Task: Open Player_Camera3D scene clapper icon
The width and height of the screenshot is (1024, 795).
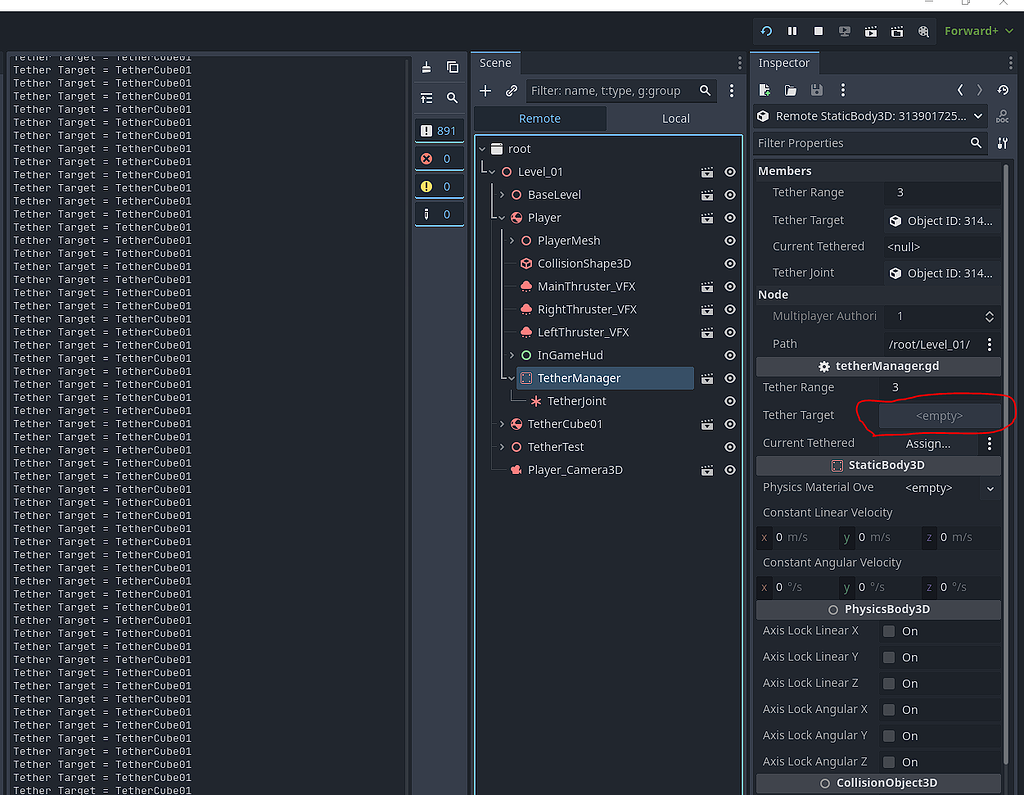Action: tap(707, 470)
